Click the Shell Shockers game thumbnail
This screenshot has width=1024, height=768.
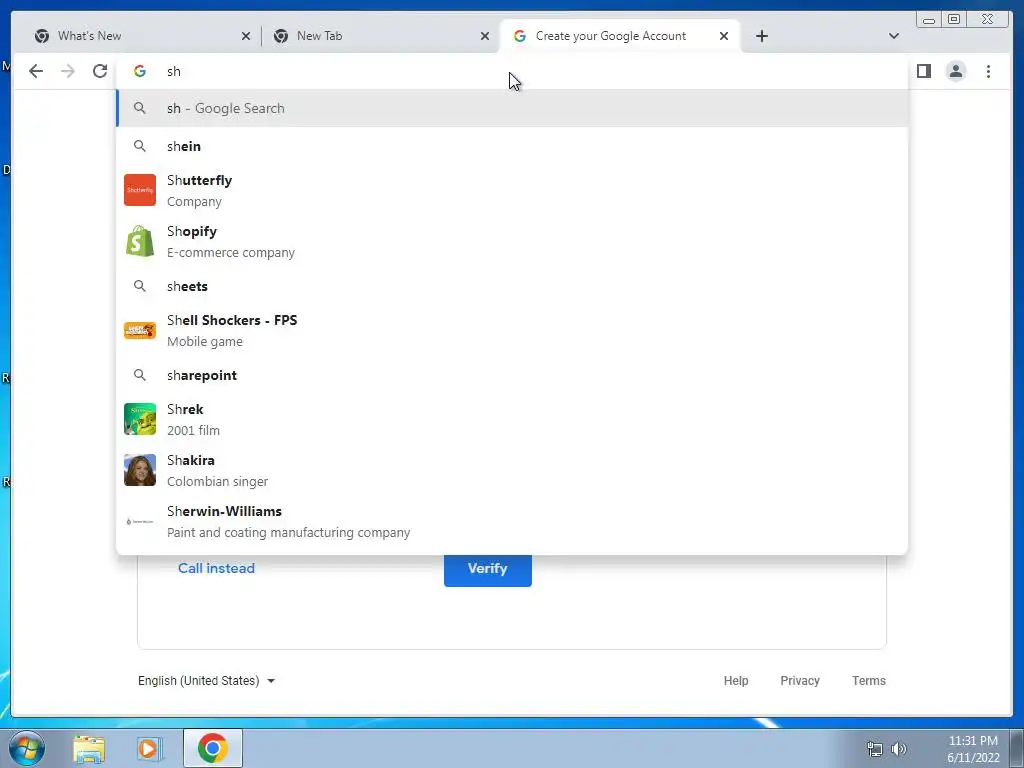tap(140, 330)
